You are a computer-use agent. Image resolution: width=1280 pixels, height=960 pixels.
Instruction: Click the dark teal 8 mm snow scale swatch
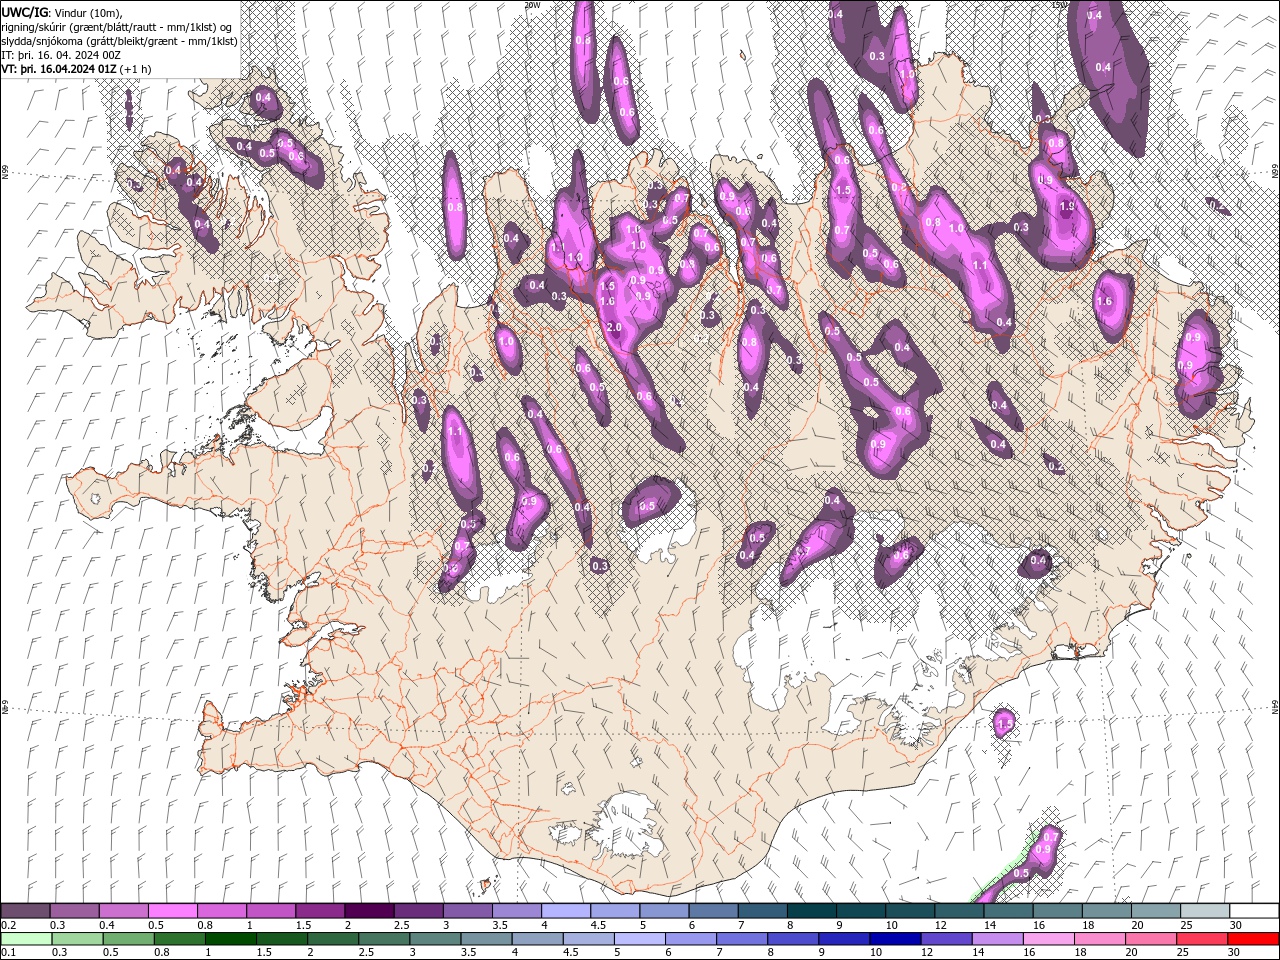pyautogui.click(x=812, y=910)
